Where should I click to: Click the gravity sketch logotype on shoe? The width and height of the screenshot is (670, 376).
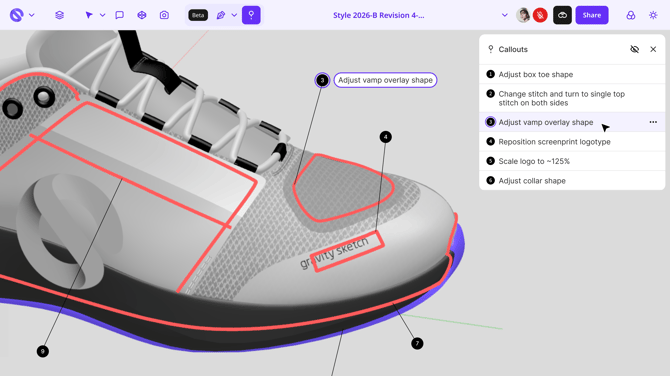tap(334, 253)
